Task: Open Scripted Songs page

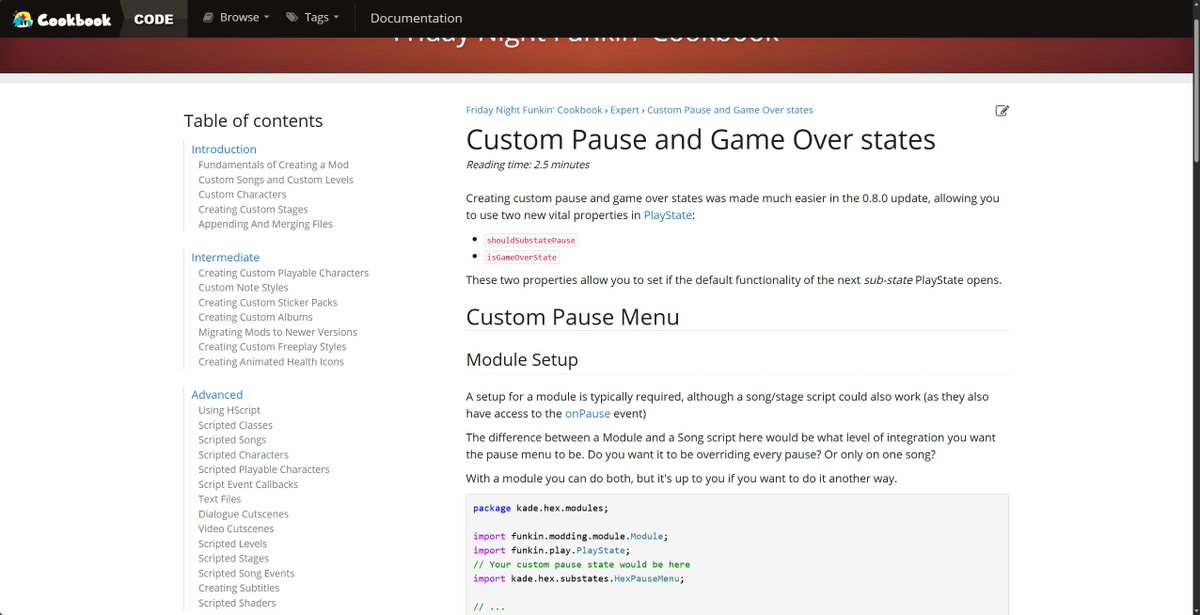Action: 232,440
